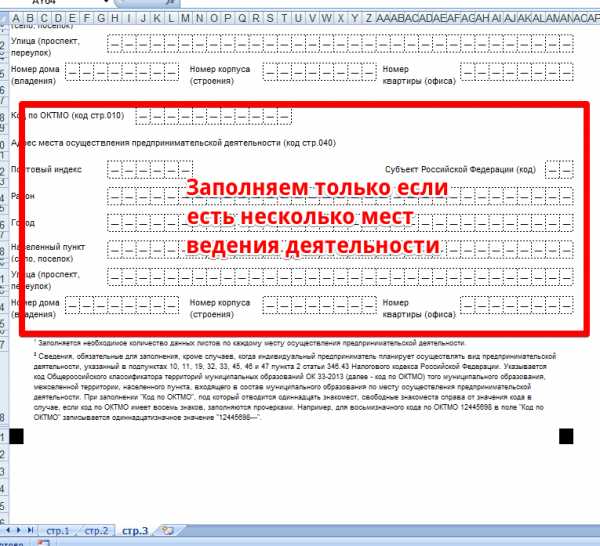Viewport: 600px width, 546px height.
Task: Go to previous sheet with the left arrow
Action: coord(8,530)
